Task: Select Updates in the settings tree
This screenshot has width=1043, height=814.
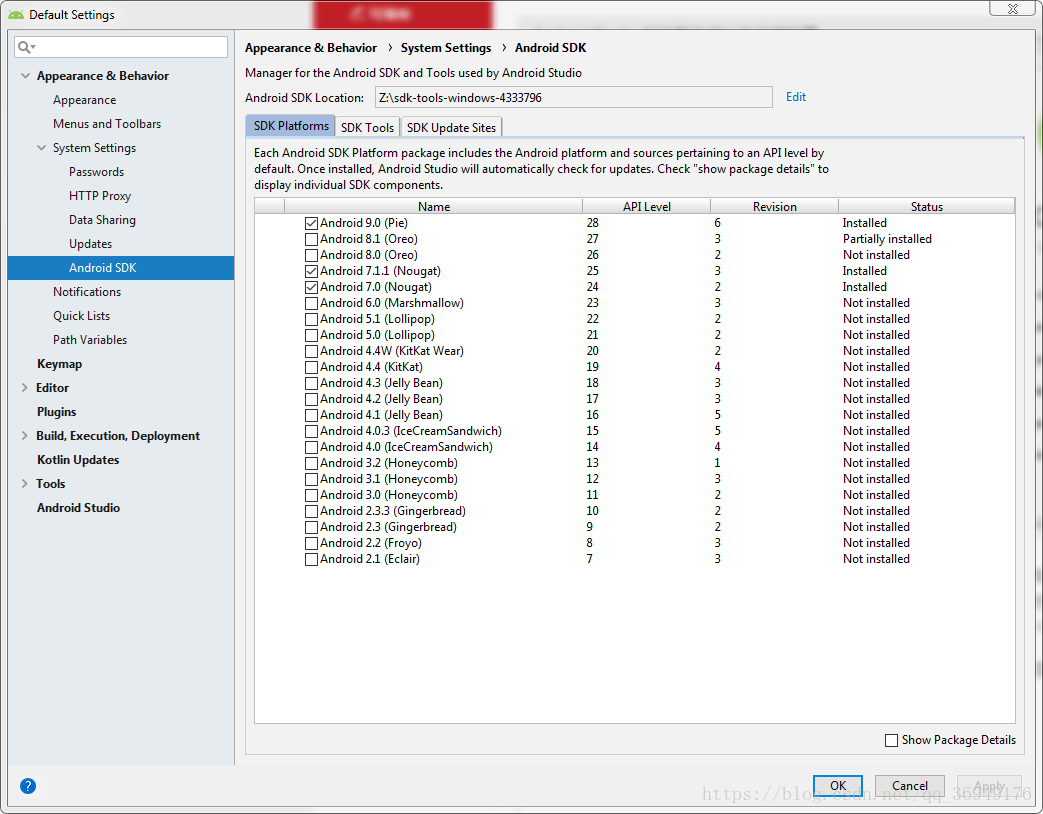Action: pyautogui.click(x=90, y=243)
